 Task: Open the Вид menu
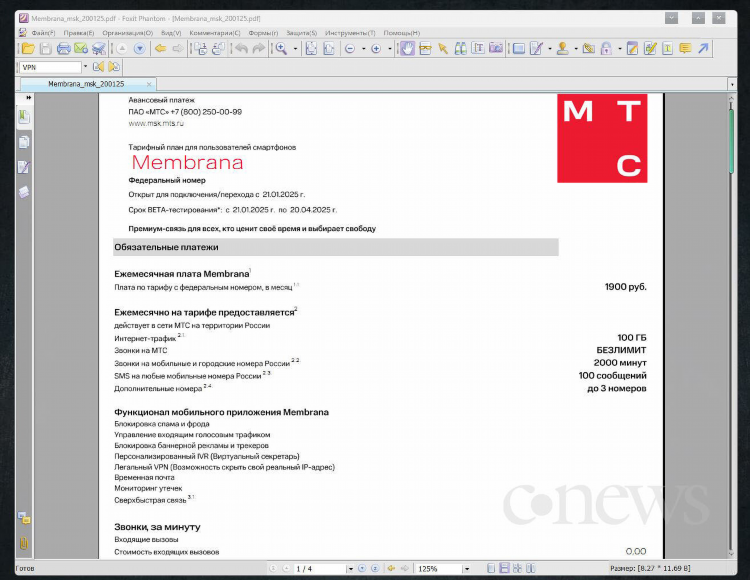(x=171, y=33)
